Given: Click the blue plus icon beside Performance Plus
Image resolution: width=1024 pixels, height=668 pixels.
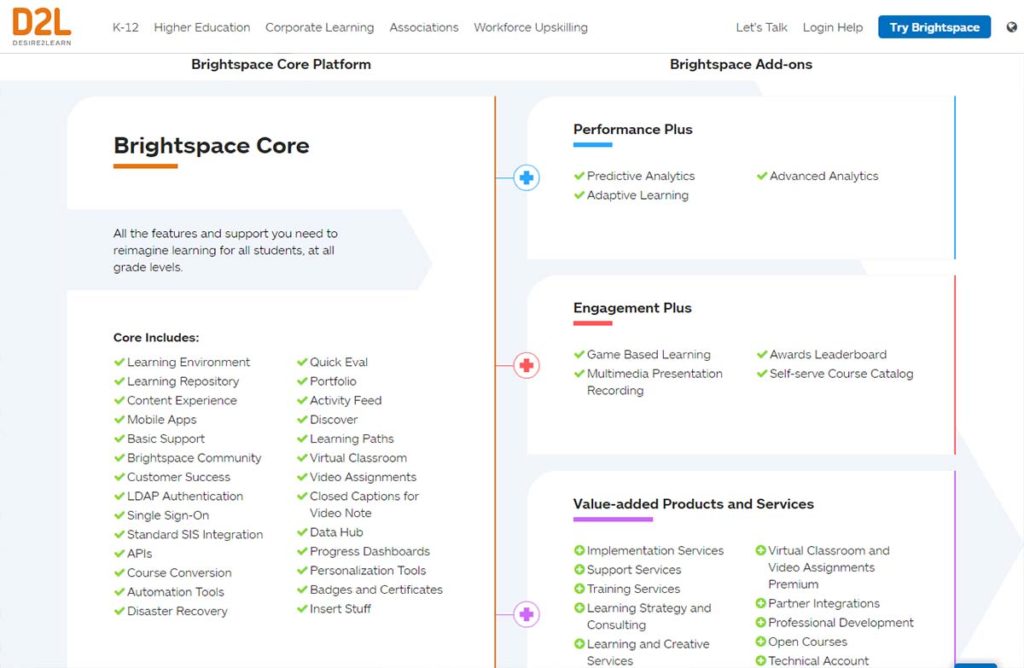Looking at the screenshot, I should [x=526, y=177].
